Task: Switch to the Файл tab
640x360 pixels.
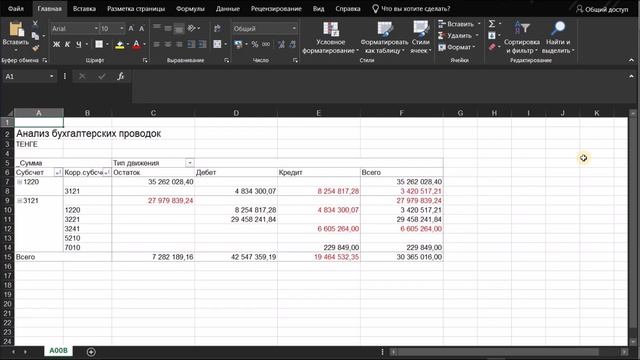Action: click(16, 9)
